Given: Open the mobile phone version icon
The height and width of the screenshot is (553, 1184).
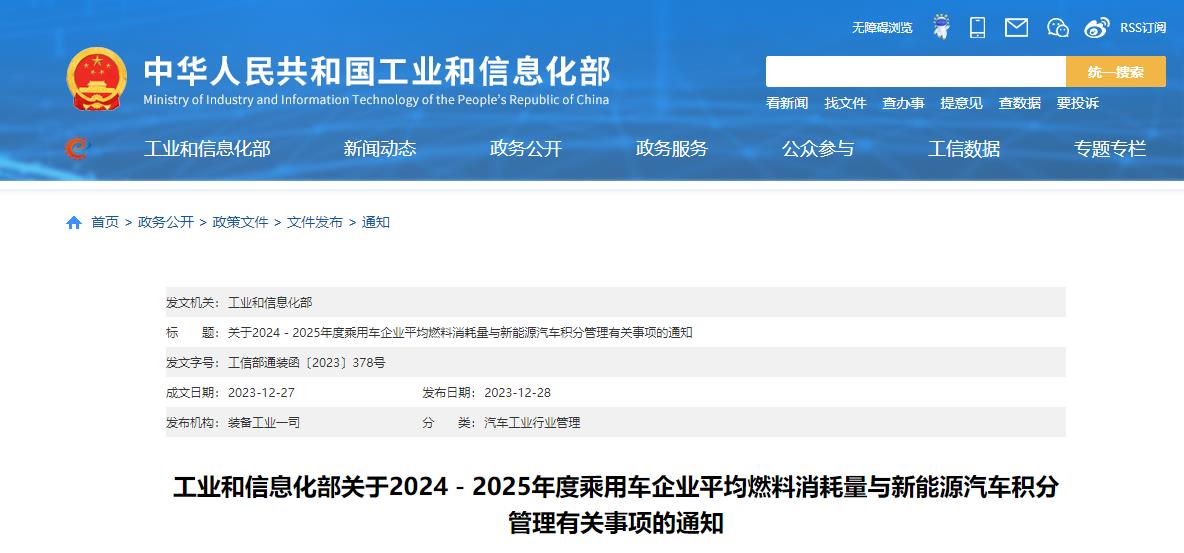Looking at the screenshot, I should [978, 27].
